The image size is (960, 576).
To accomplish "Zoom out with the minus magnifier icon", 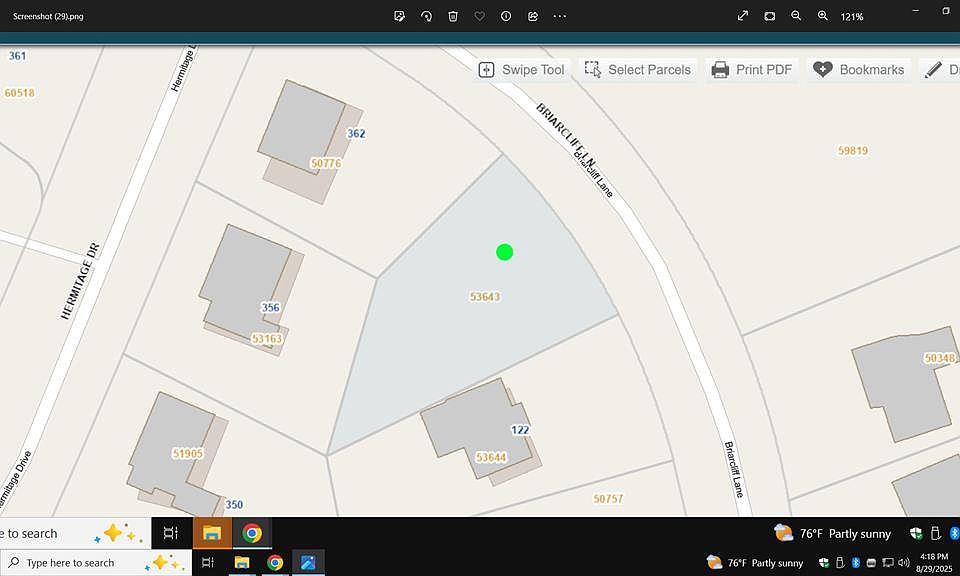I will tap(796, 16).
